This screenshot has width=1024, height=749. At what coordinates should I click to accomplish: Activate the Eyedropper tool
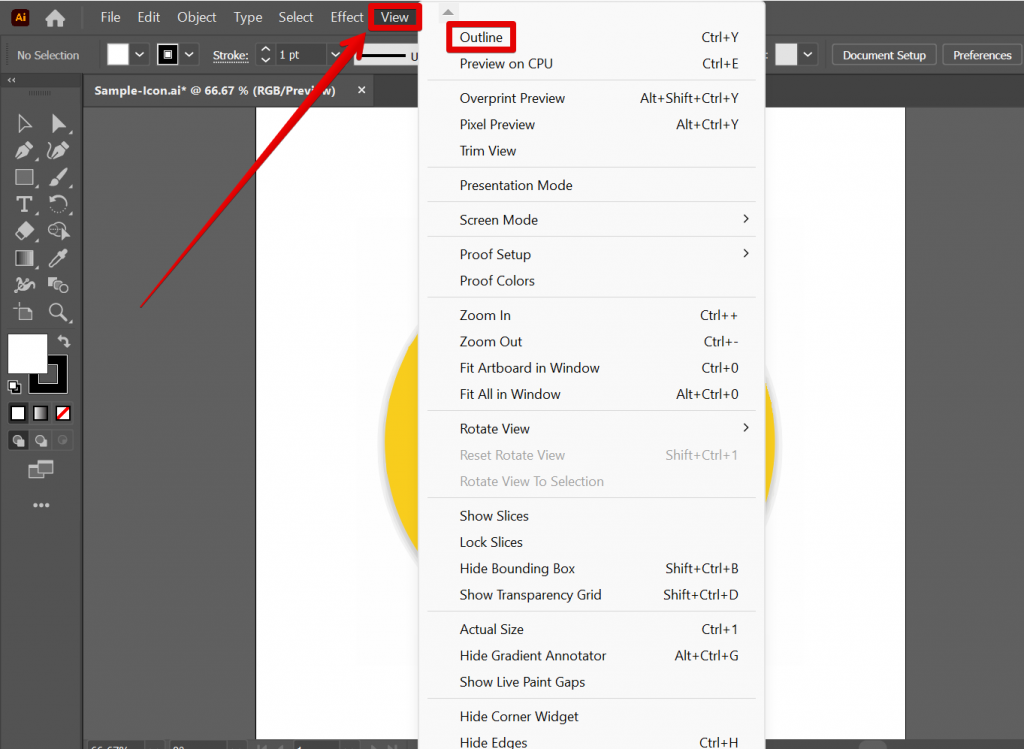[59, 258]
